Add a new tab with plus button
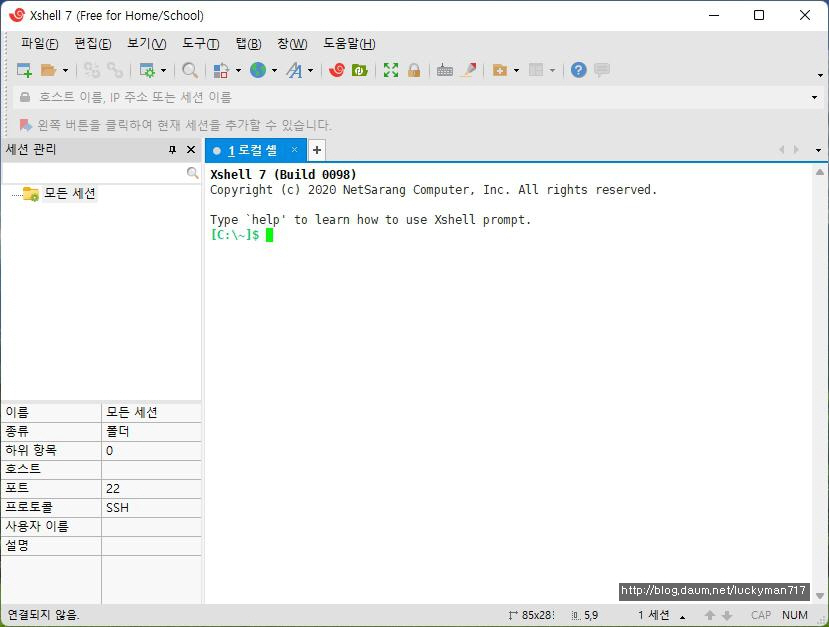The width and height of the screenshot is (829, 627). point(316,150)
